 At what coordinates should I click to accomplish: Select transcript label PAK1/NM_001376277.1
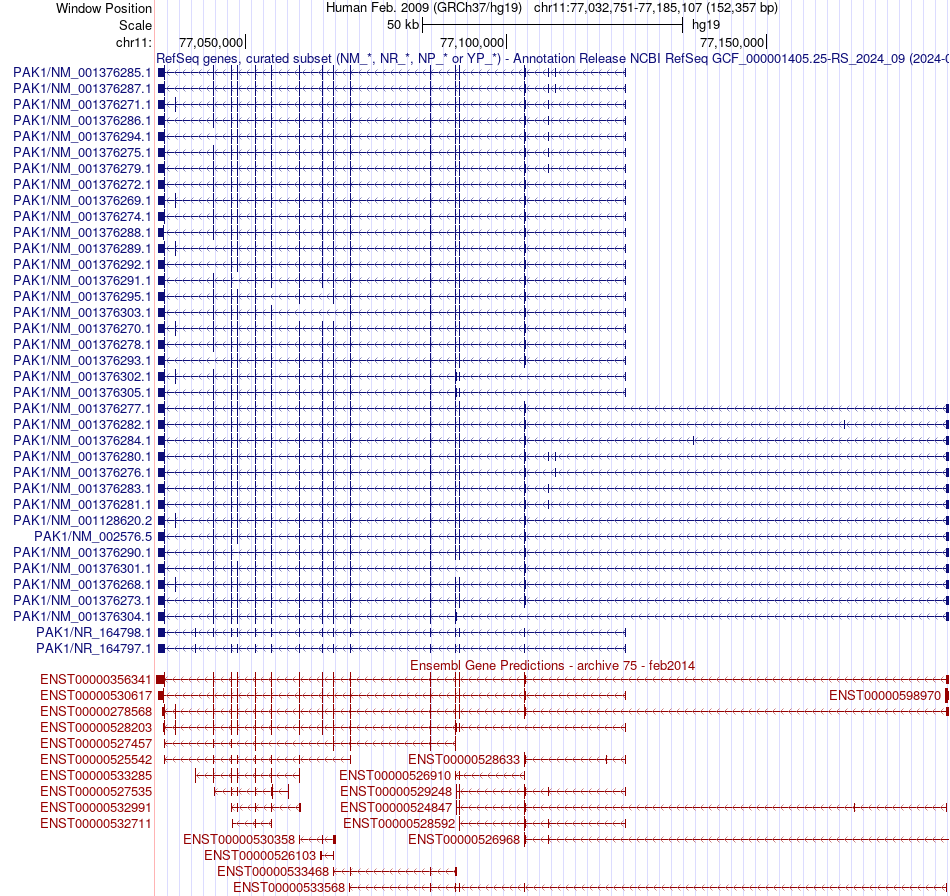[x=82, y=408]
